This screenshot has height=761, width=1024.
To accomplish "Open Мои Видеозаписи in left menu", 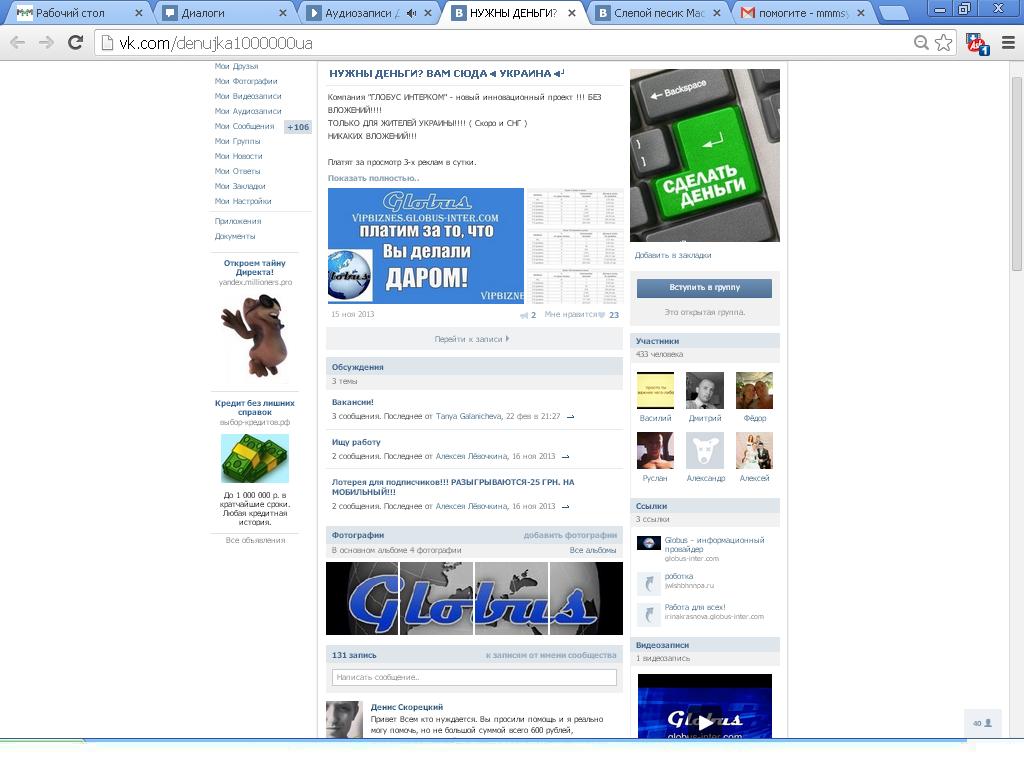I will point(248,96).
